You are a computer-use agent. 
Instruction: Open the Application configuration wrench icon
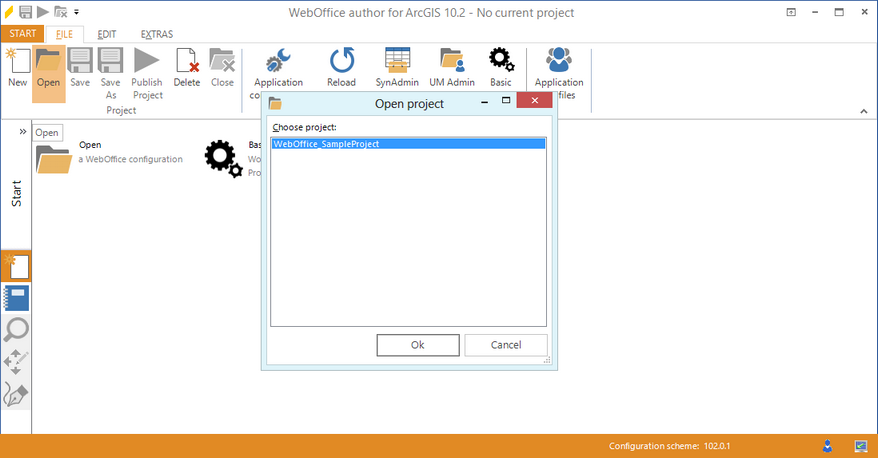click(x=278, y=60)
